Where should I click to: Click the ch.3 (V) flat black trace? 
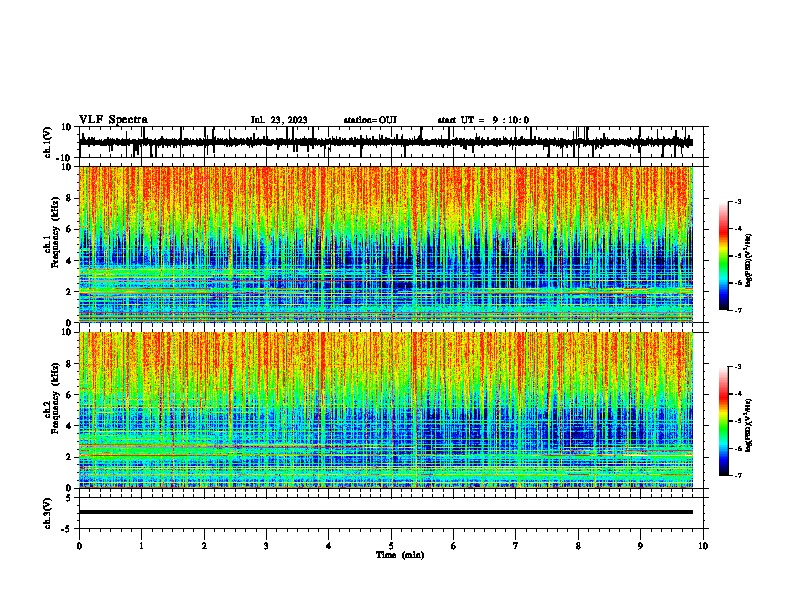[385, 512]
